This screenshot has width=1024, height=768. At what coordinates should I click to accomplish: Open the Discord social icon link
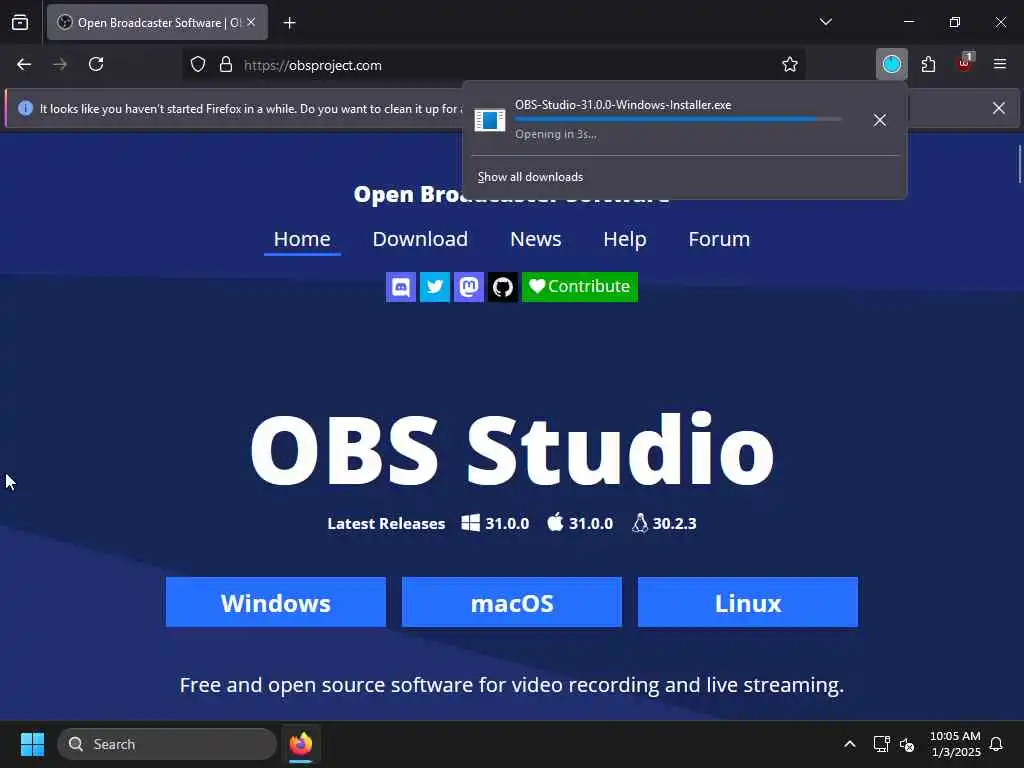(401, 287)
